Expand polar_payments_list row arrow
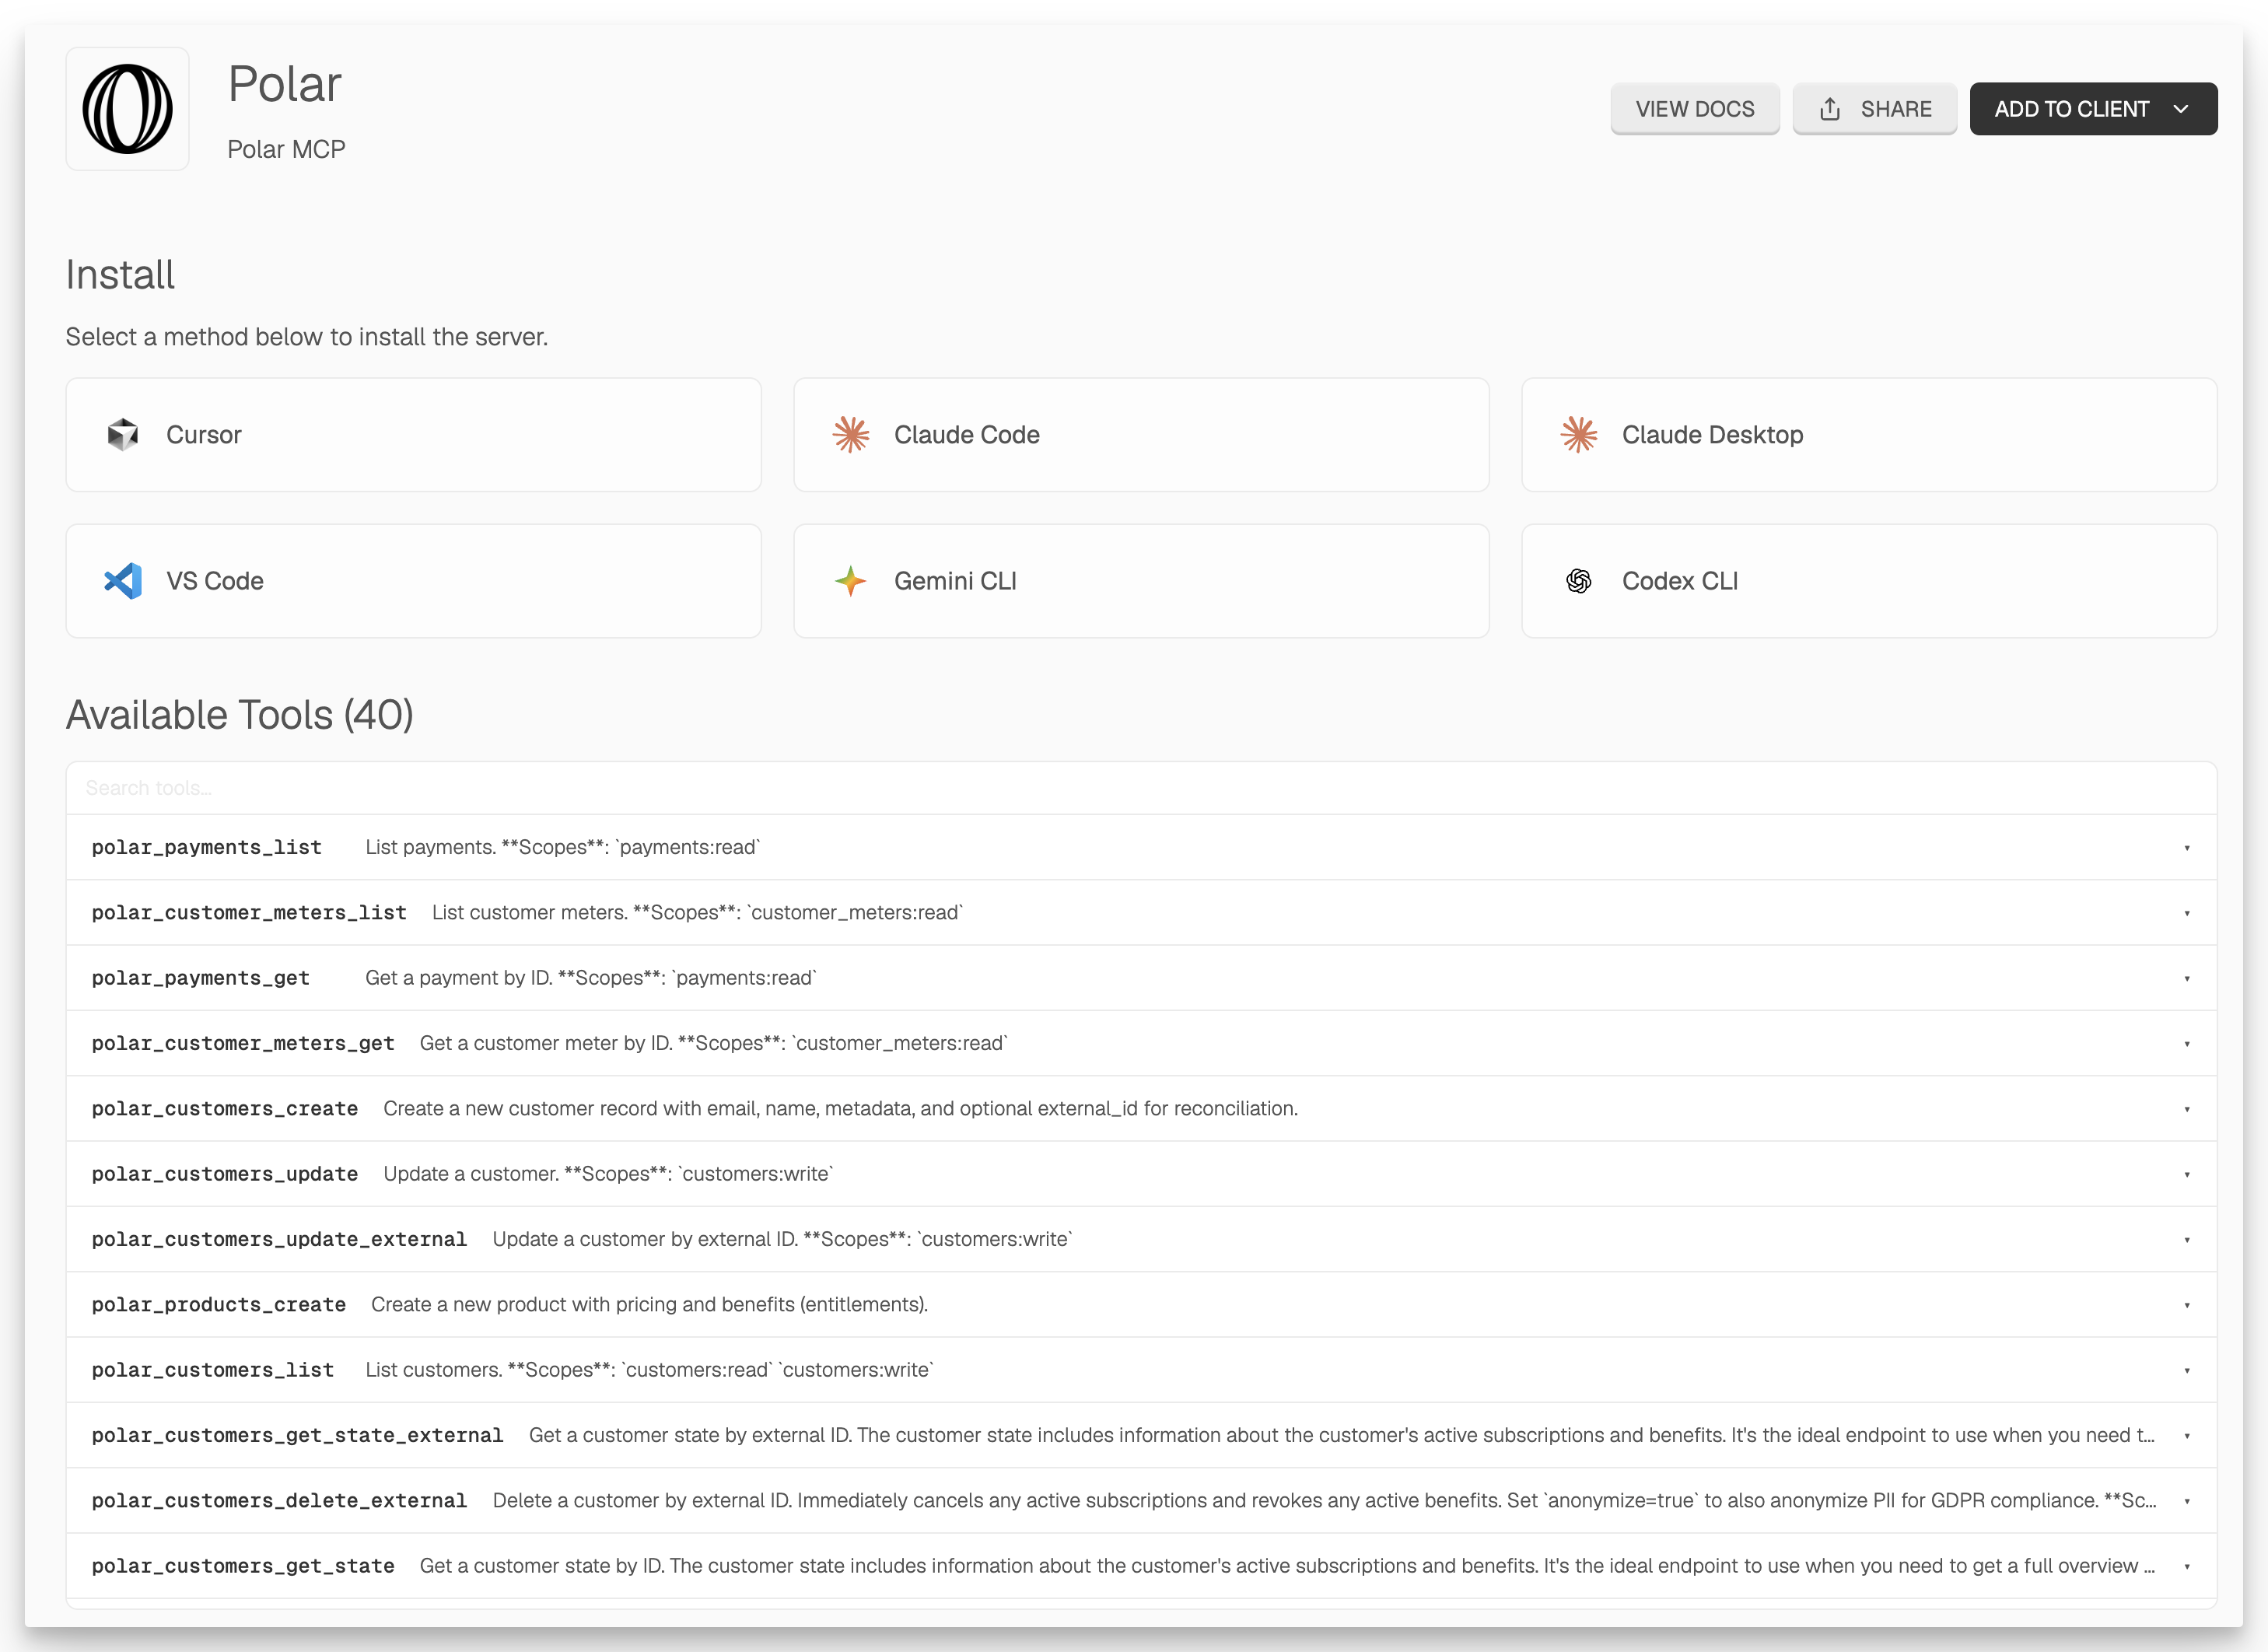Image resolution: width=2268 pixels, height=1652 pixels. 2187,848
